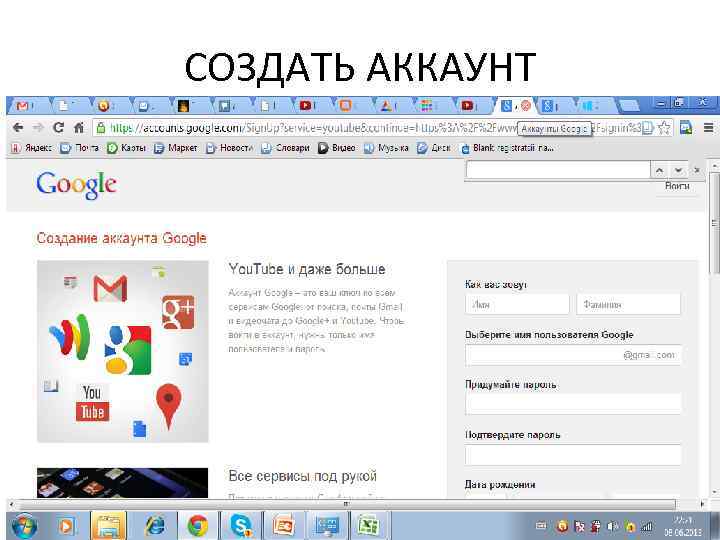Go back with the browser back arrow
This screenshot has width=720, height=540.
[18, 127]
